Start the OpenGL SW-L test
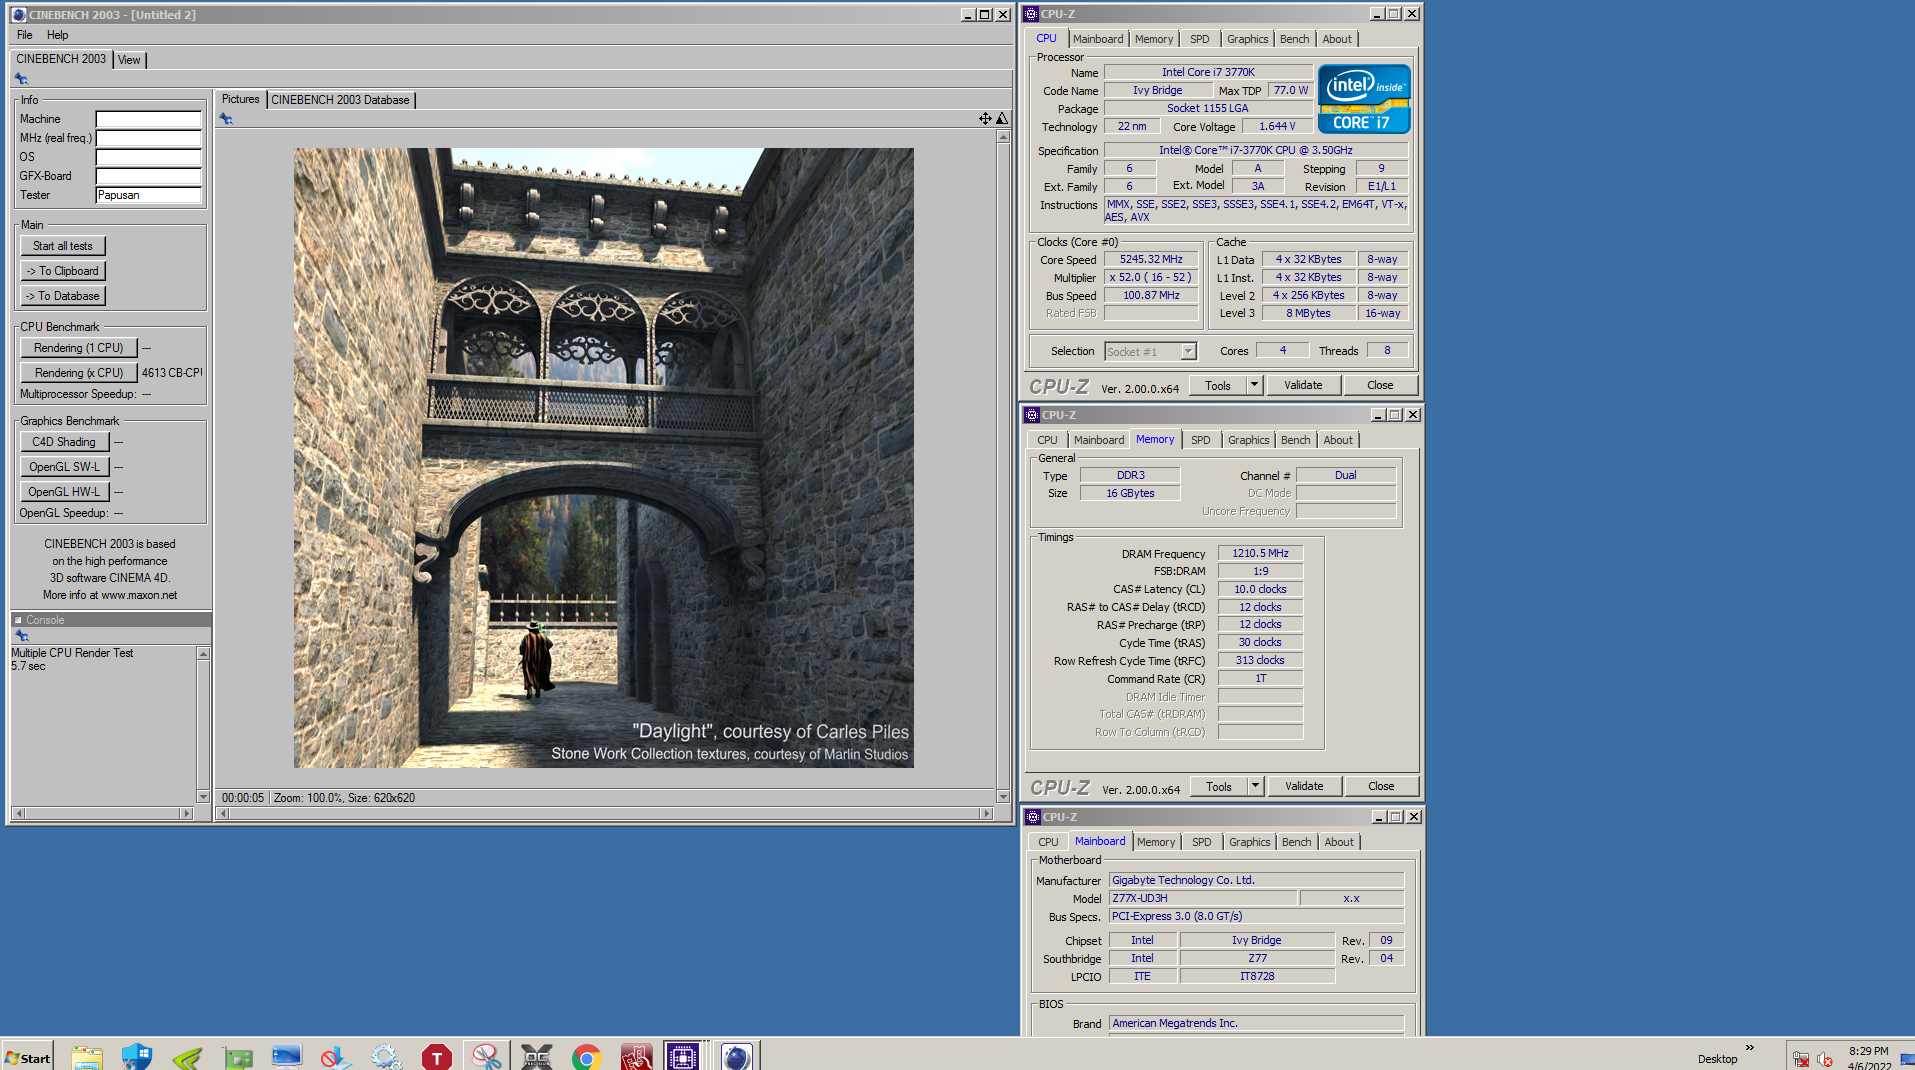The image size is (1915, 1070). tap(64, 467)
